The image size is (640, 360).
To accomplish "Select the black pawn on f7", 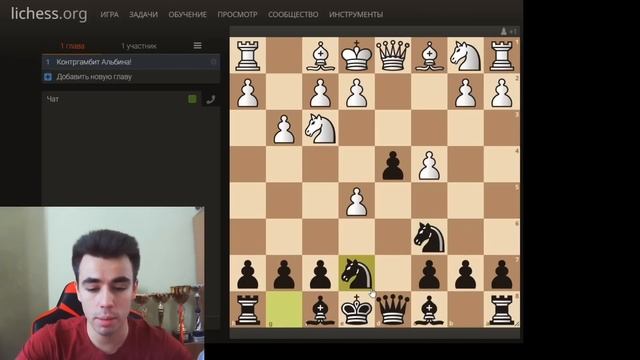I will 320,273.
